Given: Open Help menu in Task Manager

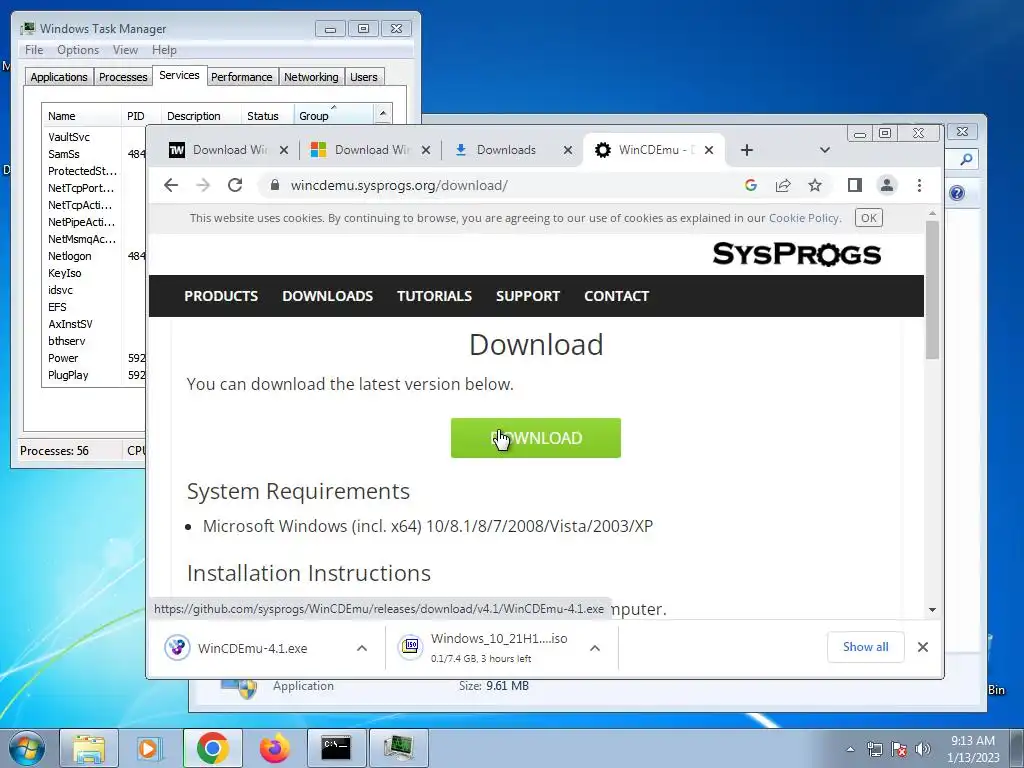Looking at the screenshot, I should click(164, 50).
